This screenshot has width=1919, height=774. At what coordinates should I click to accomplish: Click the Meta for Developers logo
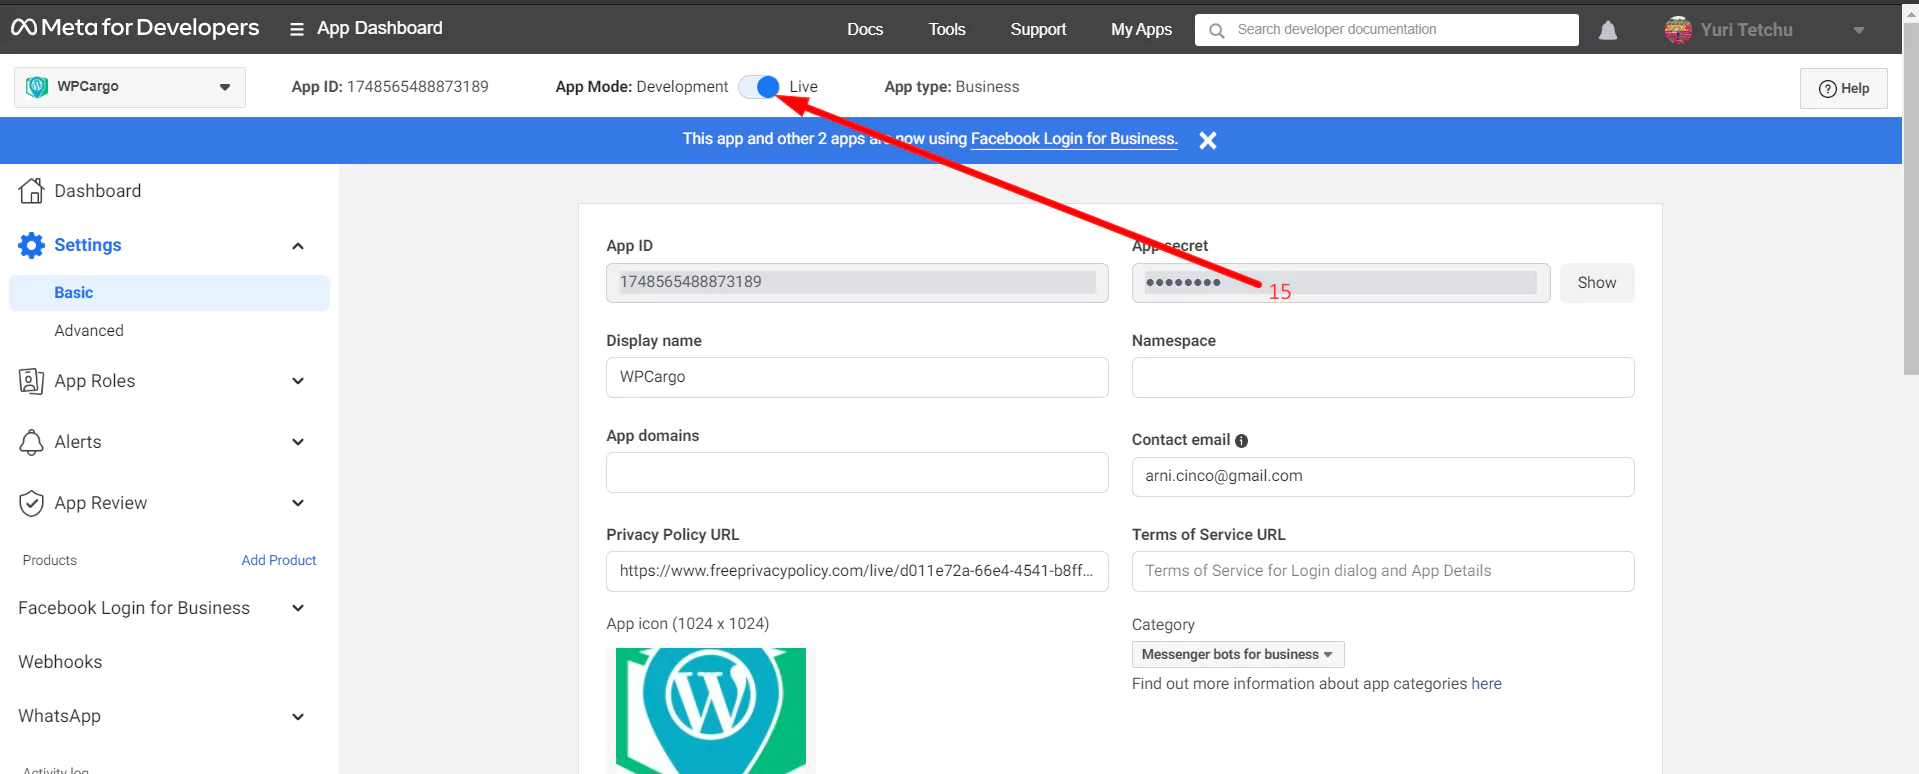pyautogui.click(x=135, y=28)
